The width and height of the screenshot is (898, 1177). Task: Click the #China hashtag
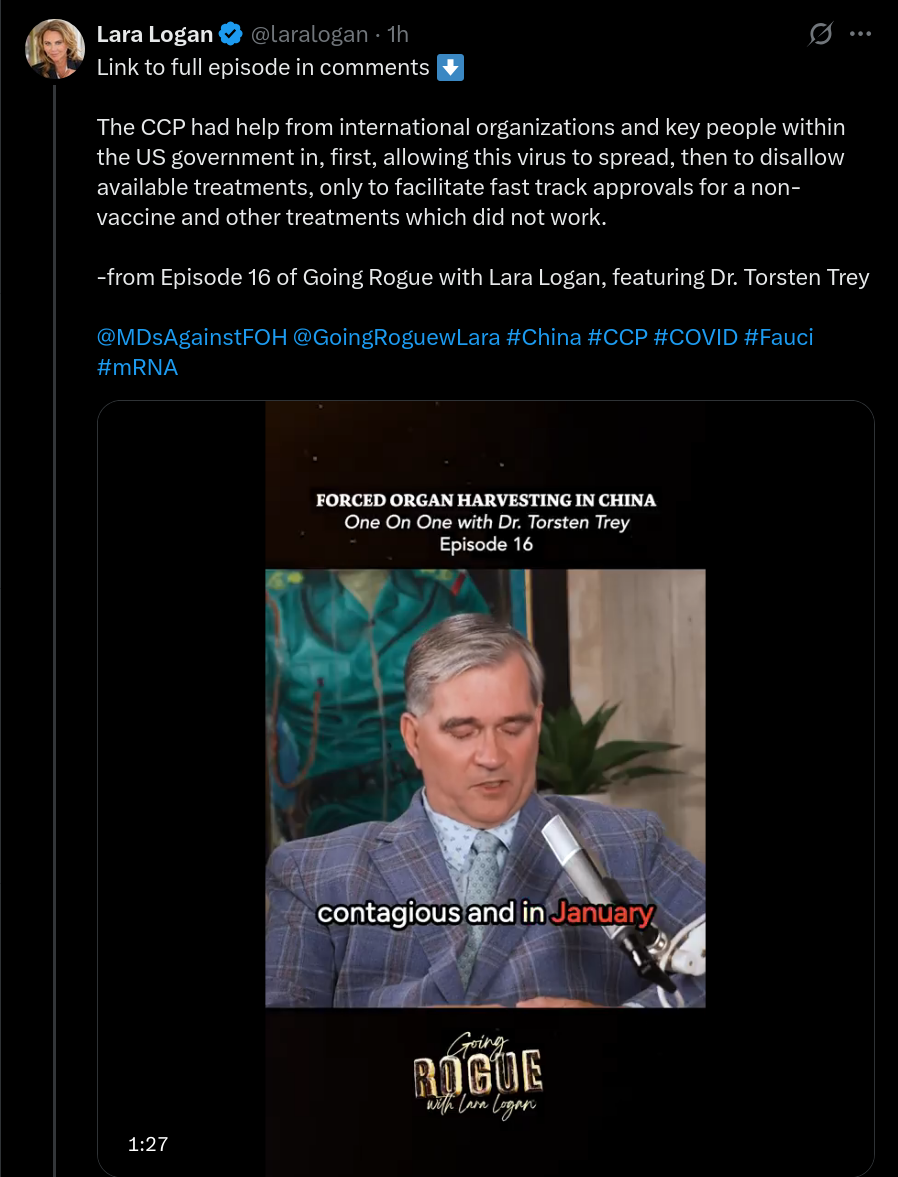[x=544, y=337]
